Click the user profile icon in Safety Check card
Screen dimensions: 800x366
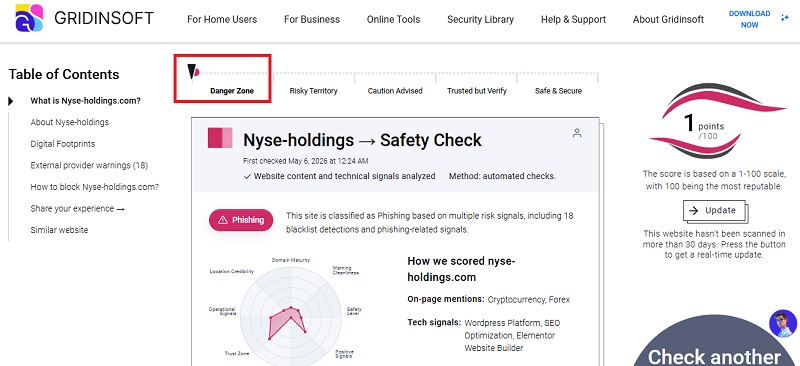577,133
